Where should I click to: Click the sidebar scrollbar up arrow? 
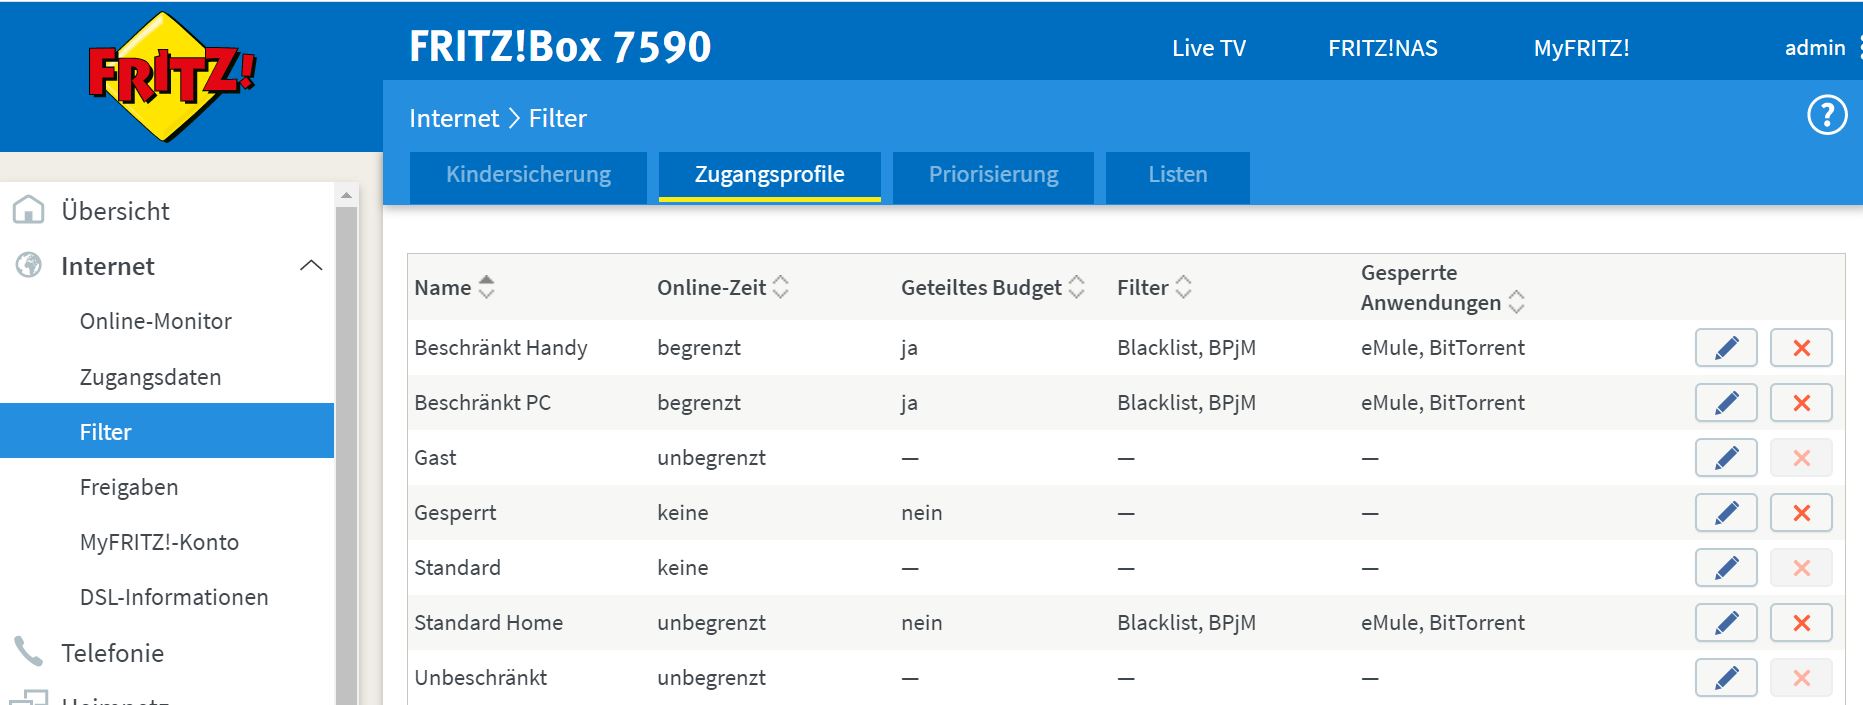pyautogui.click(x=346, y=195)
